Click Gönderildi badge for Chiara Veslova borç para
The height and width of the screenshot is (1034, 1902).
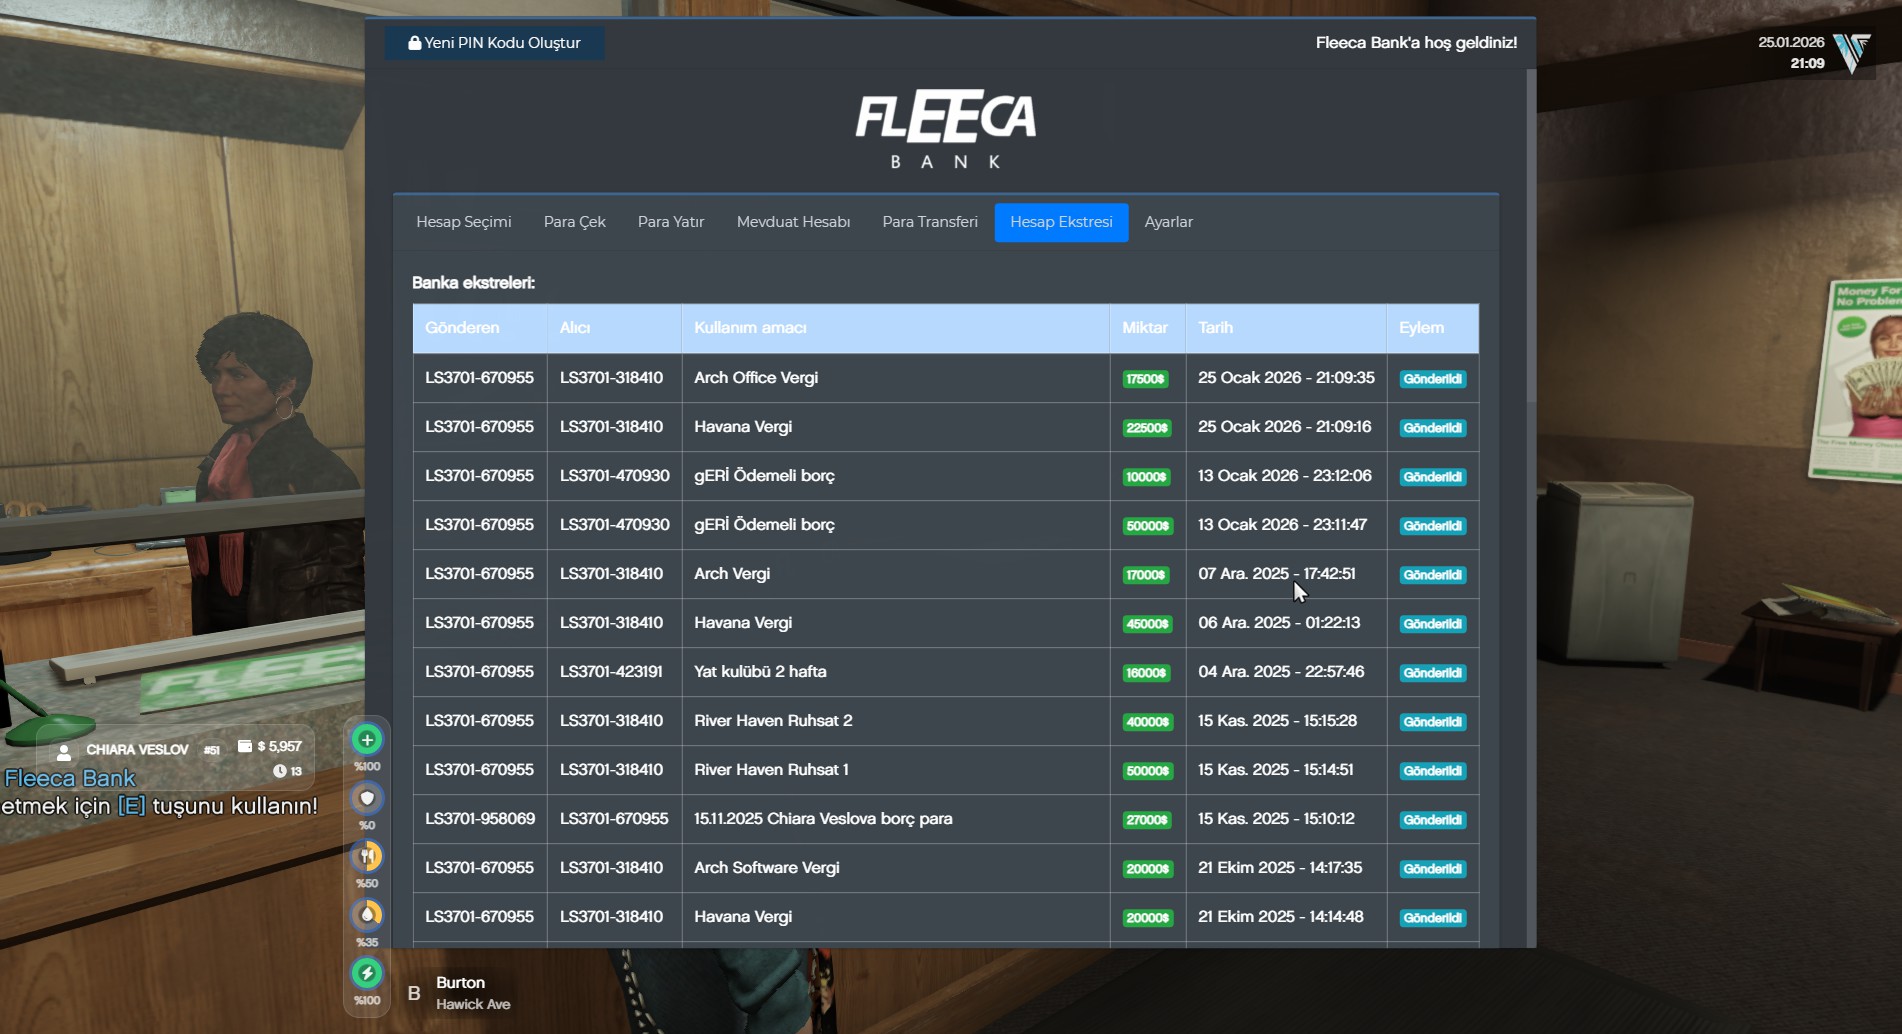click(1433, 820)
